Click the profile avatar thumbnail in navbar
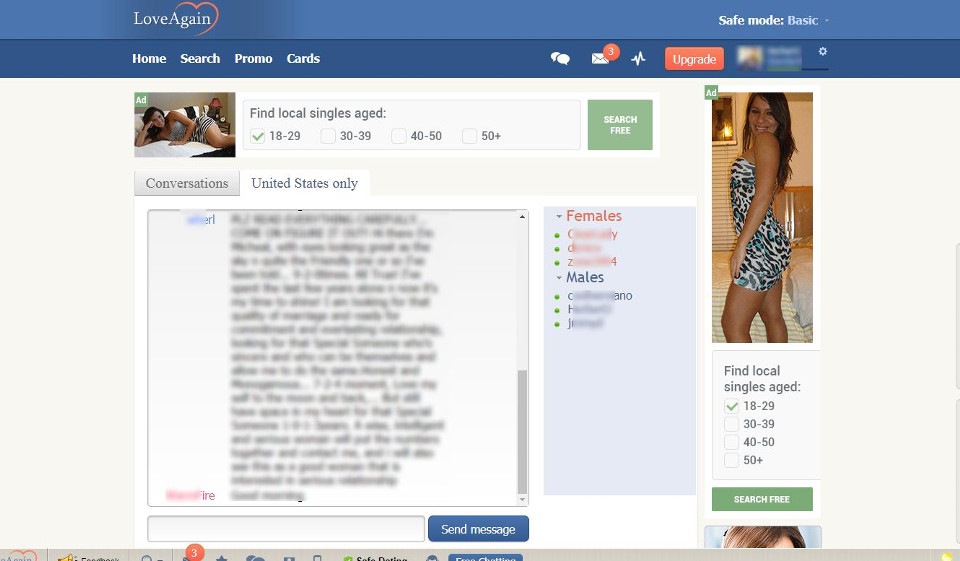The height and width of the screenshot is (561, 960). (x=751, y=58)
